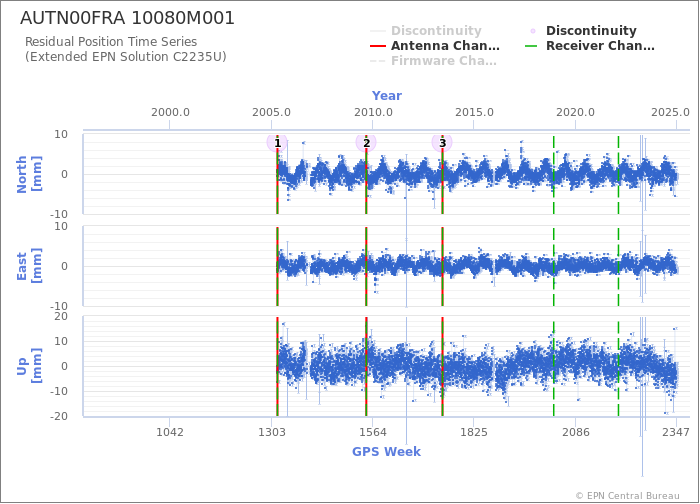This screenshot has height=504, width=700.
Task: Click the 2005.0 year tick label
Action: (271, 112)
